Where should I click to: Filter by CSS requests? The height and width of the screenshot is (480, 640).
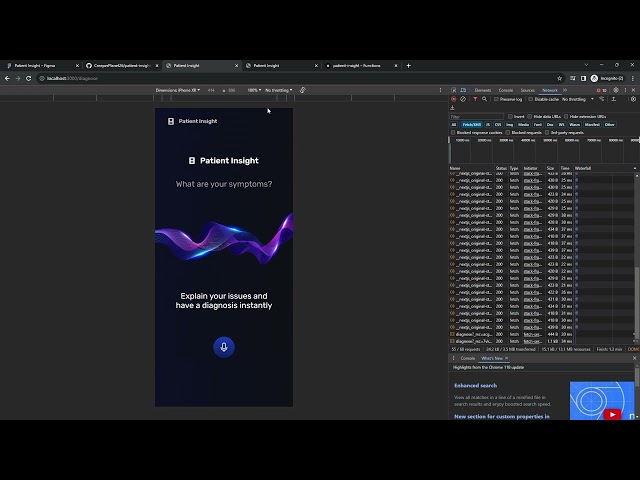pyautogui.click(x=498, y=124)
